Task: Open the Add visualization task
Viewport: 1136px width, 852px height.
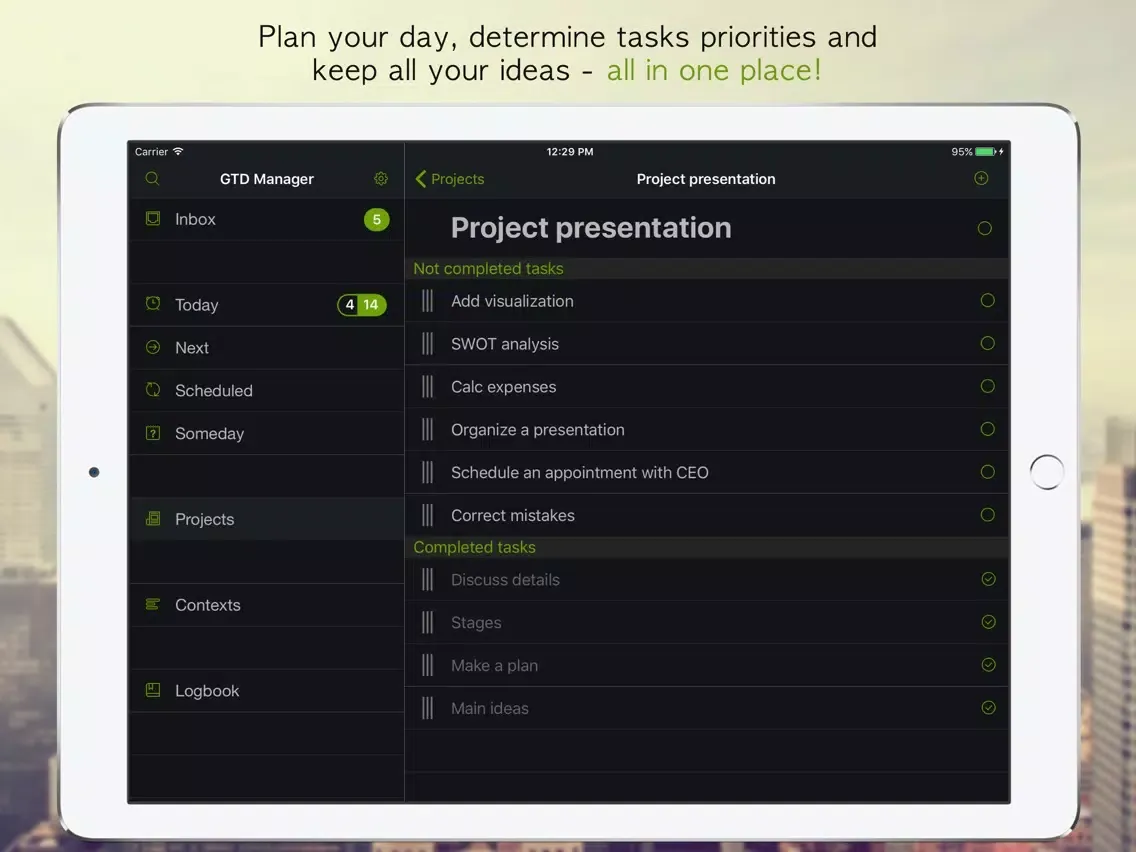Action: pos(706,301)
